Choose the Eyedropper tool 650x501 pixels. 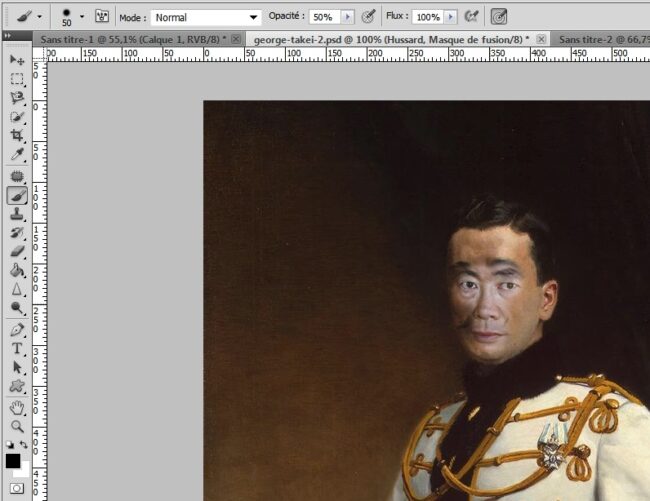(x=17, y=154)
